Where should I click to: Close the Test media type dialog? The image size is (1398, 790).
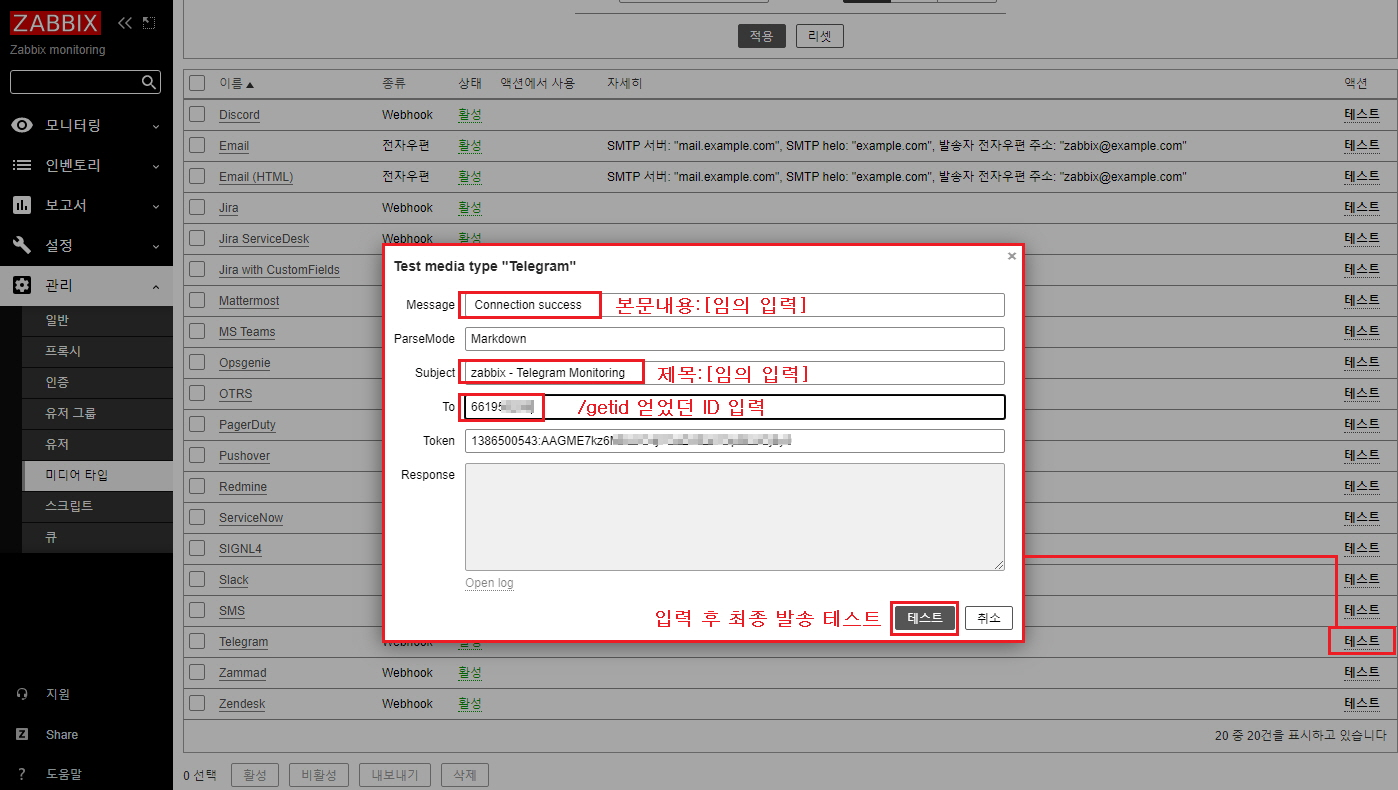pyautogui.click(x=1012, y=256)
